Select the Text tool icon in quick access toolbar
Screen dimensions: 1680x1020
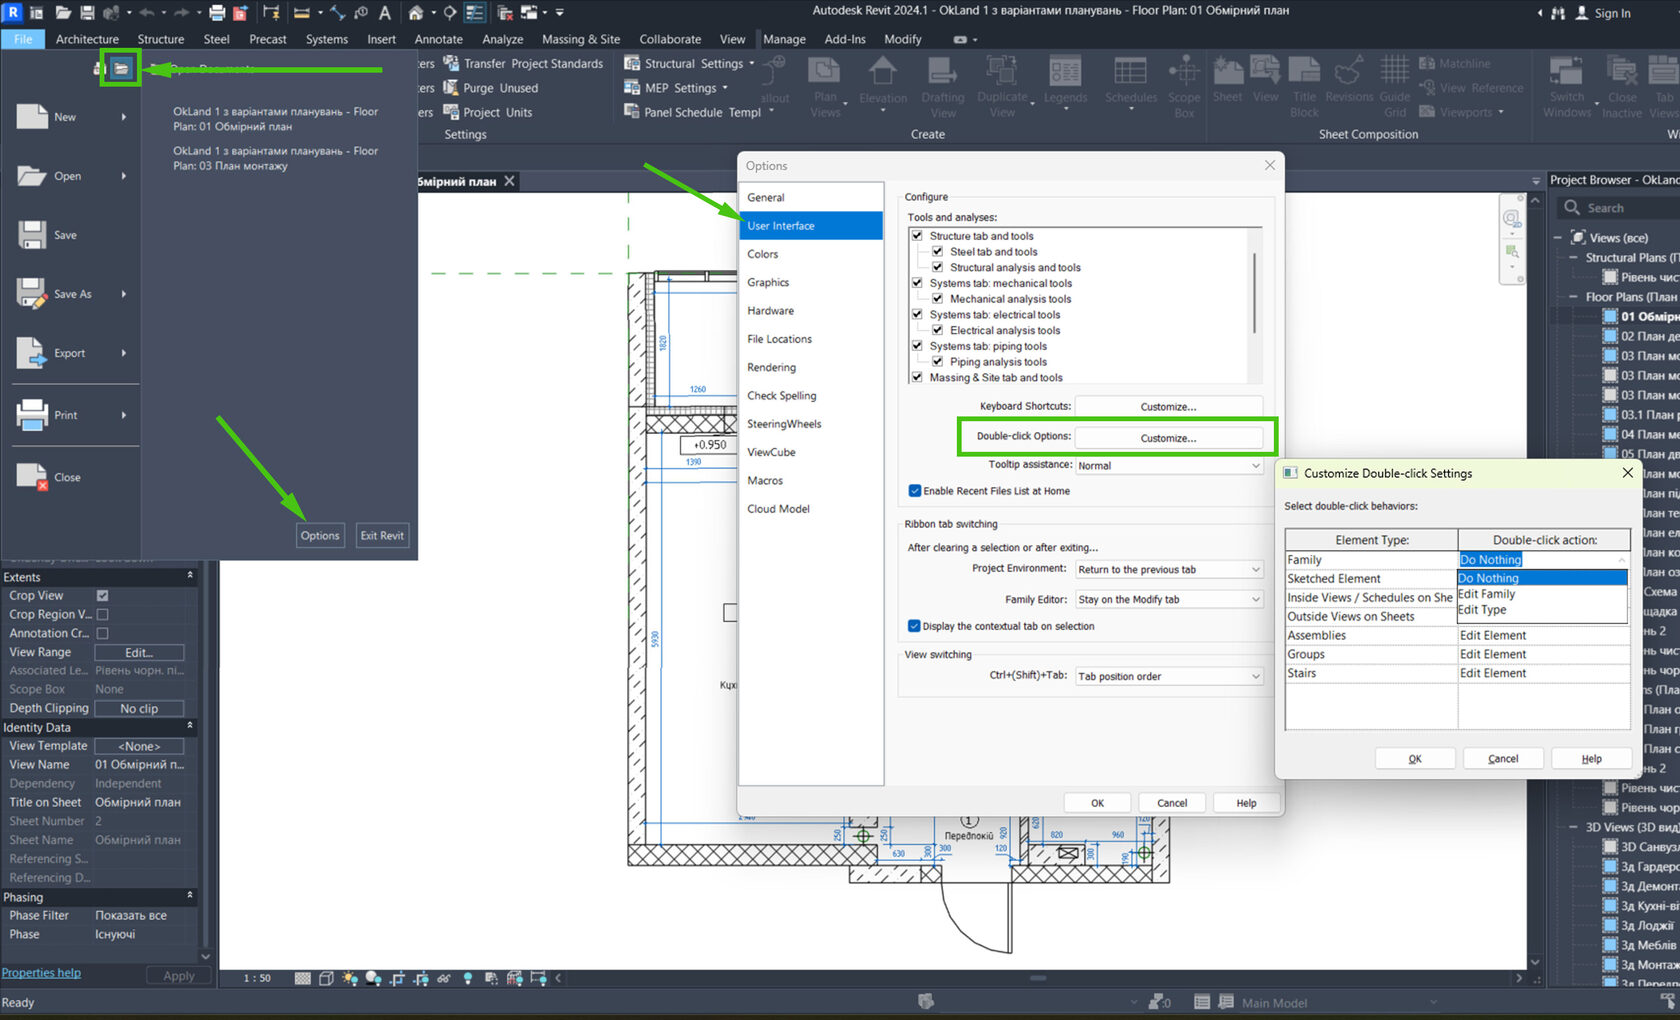(x=384, y=13)
